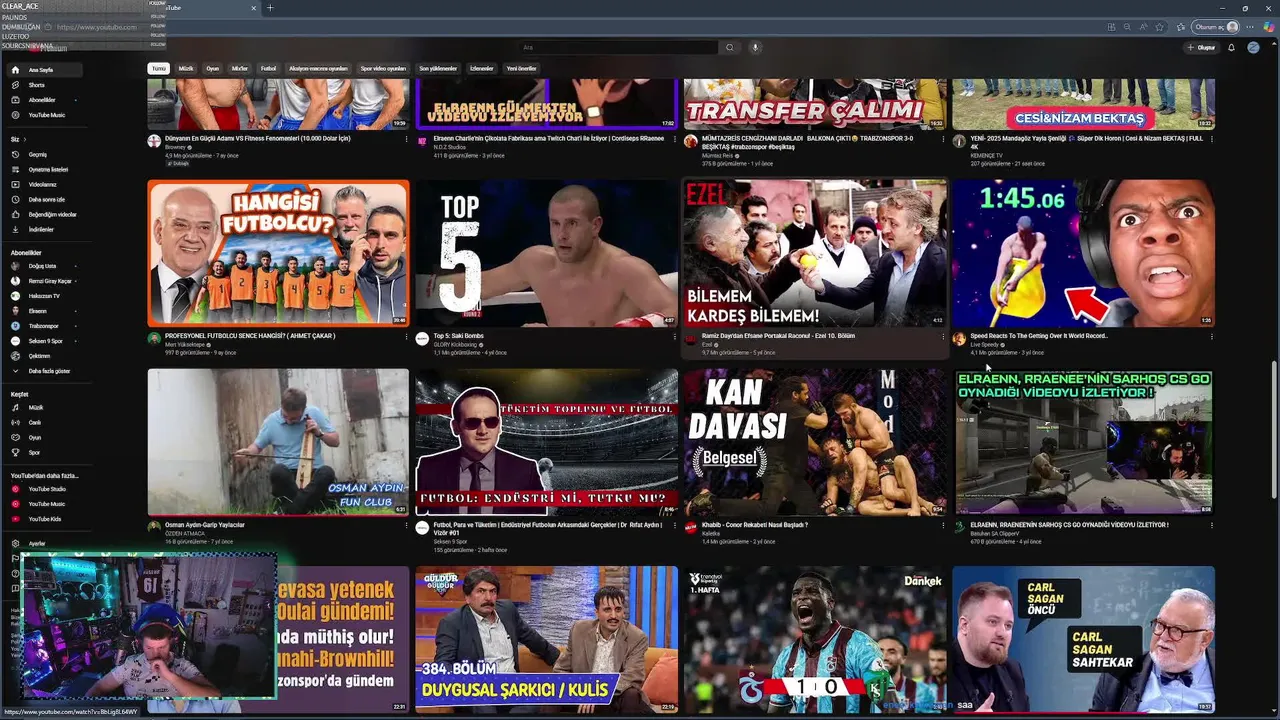Open the Seksen 9 Spor subscription

(45, 341)
